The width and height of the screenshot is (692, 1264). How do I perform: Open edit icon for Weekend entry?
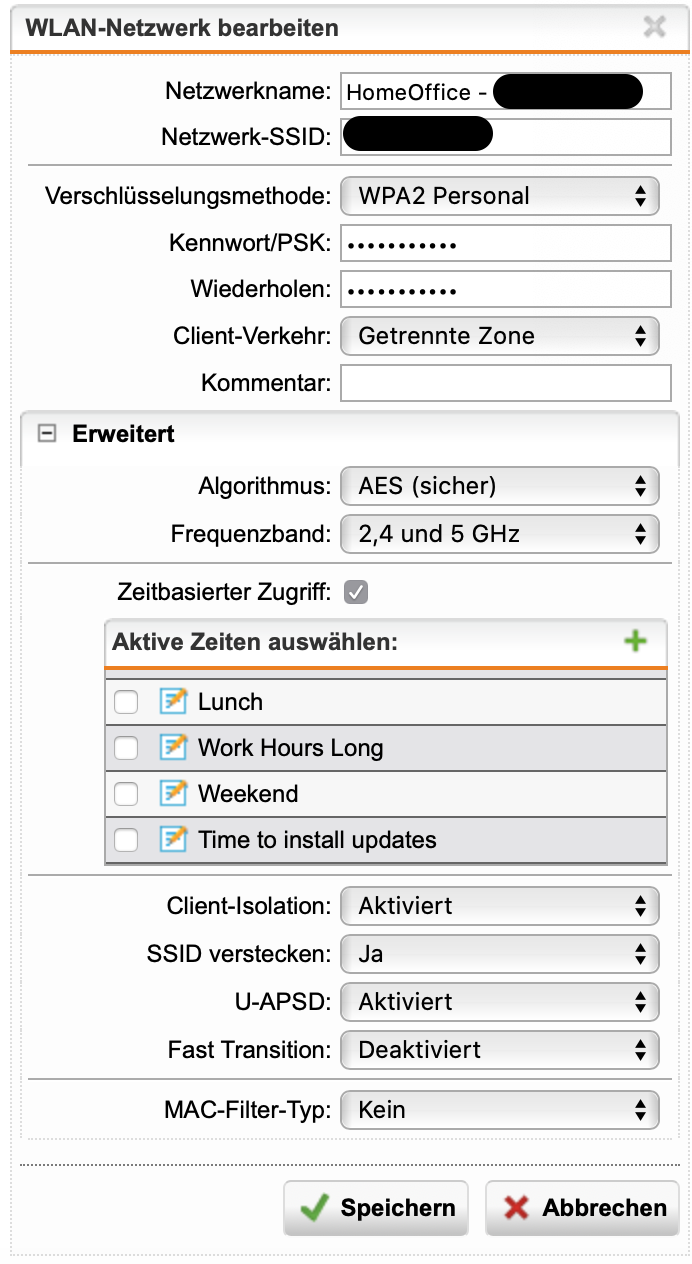click(174, 794)
